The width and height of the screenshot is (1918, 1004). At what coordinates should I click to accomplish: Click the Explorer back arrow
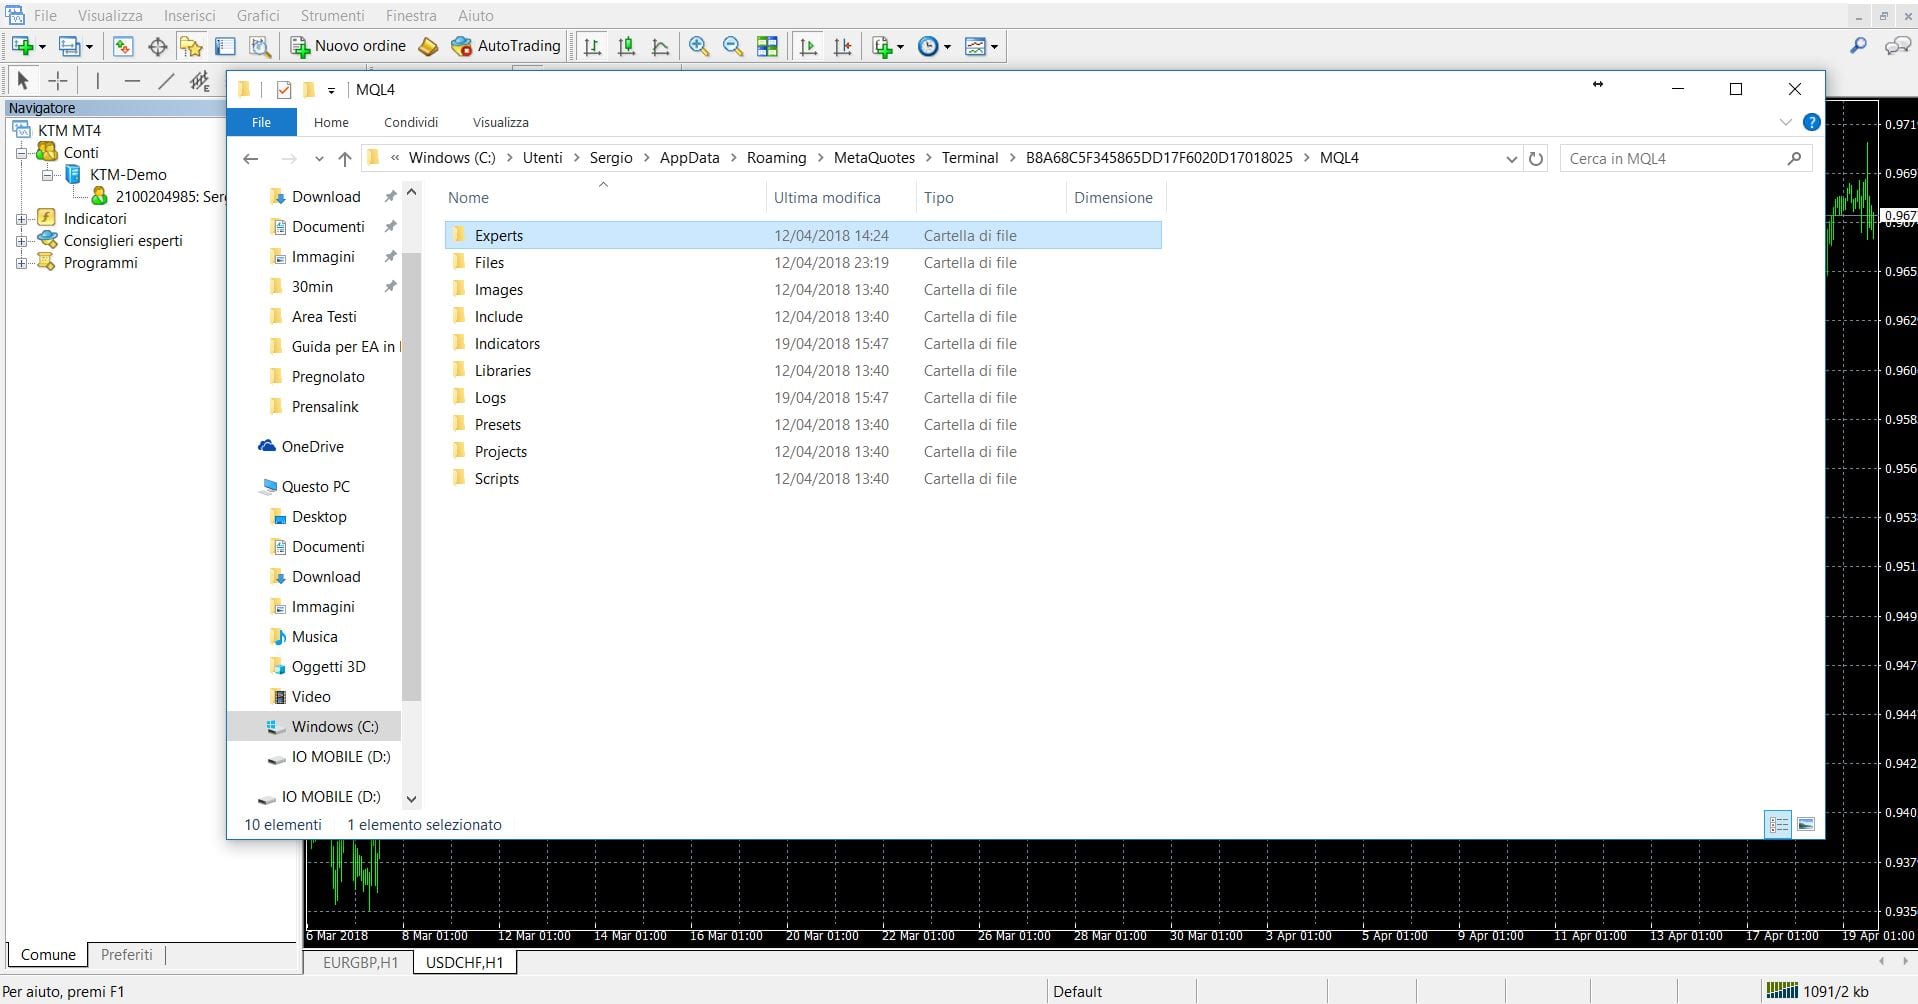pyautogui.click(x=251, y=158)
